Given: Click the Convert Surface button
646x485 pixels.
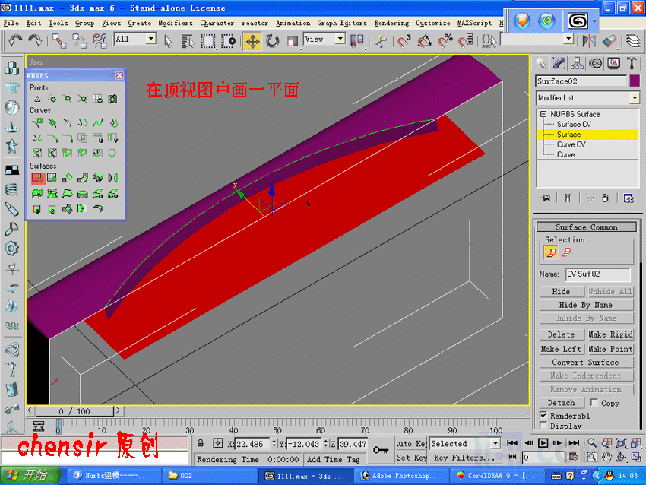Looking at the screenshot, I should point(586,362).
